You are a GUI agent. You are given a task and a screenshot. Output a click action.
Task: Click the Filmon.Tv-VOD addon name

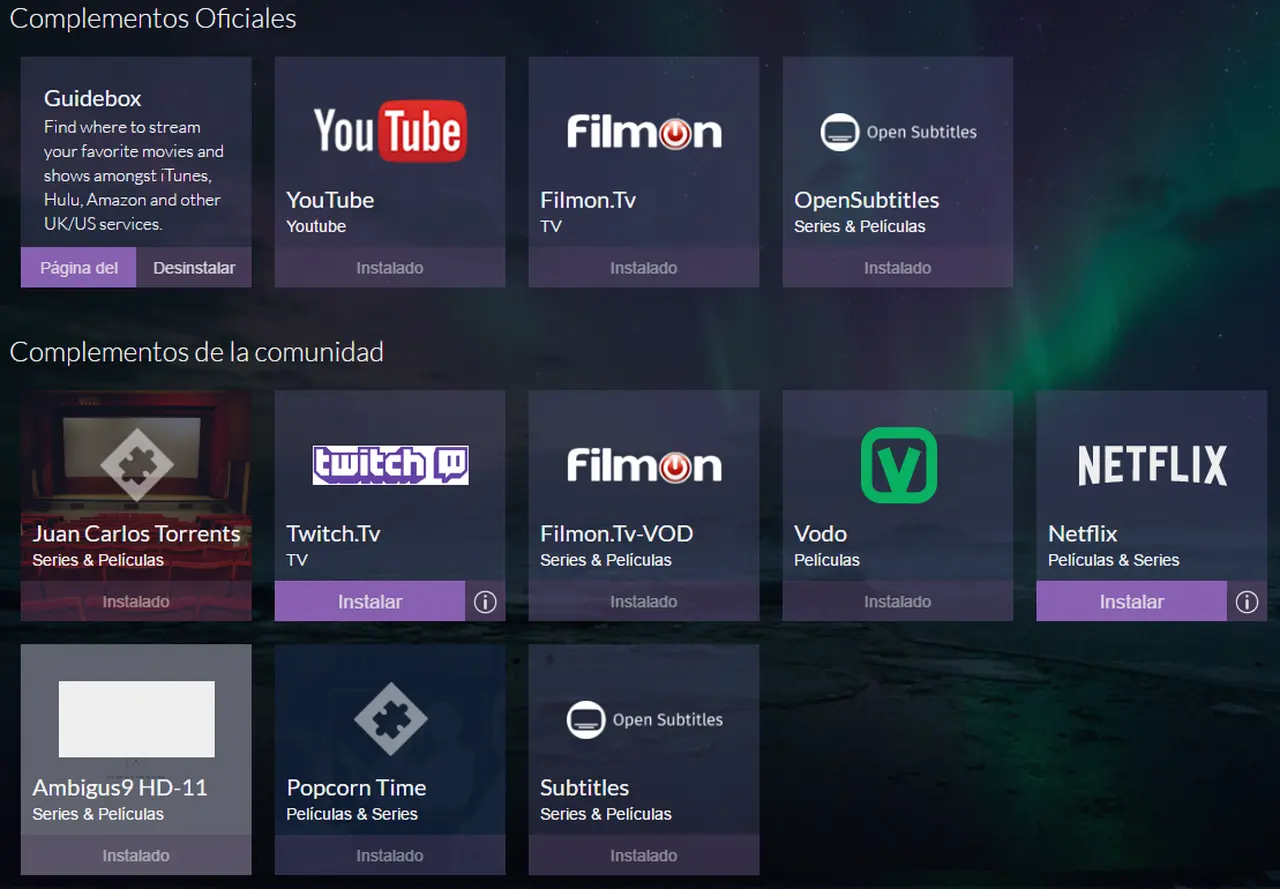[617, 534]
